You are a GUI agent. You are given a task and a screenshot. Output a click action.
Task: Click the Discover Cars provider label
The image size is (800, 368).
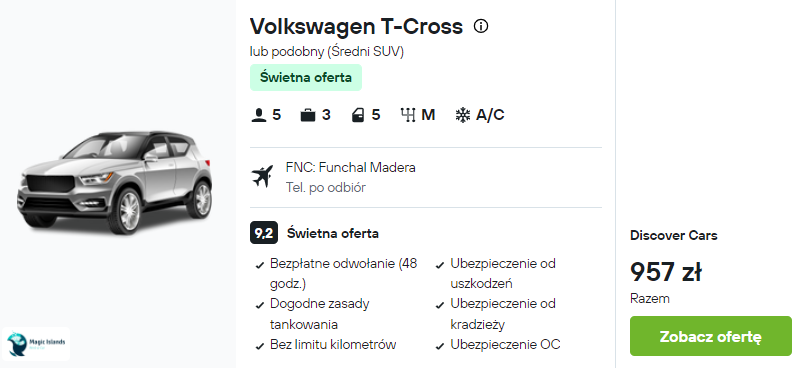(x=673, y=235)
